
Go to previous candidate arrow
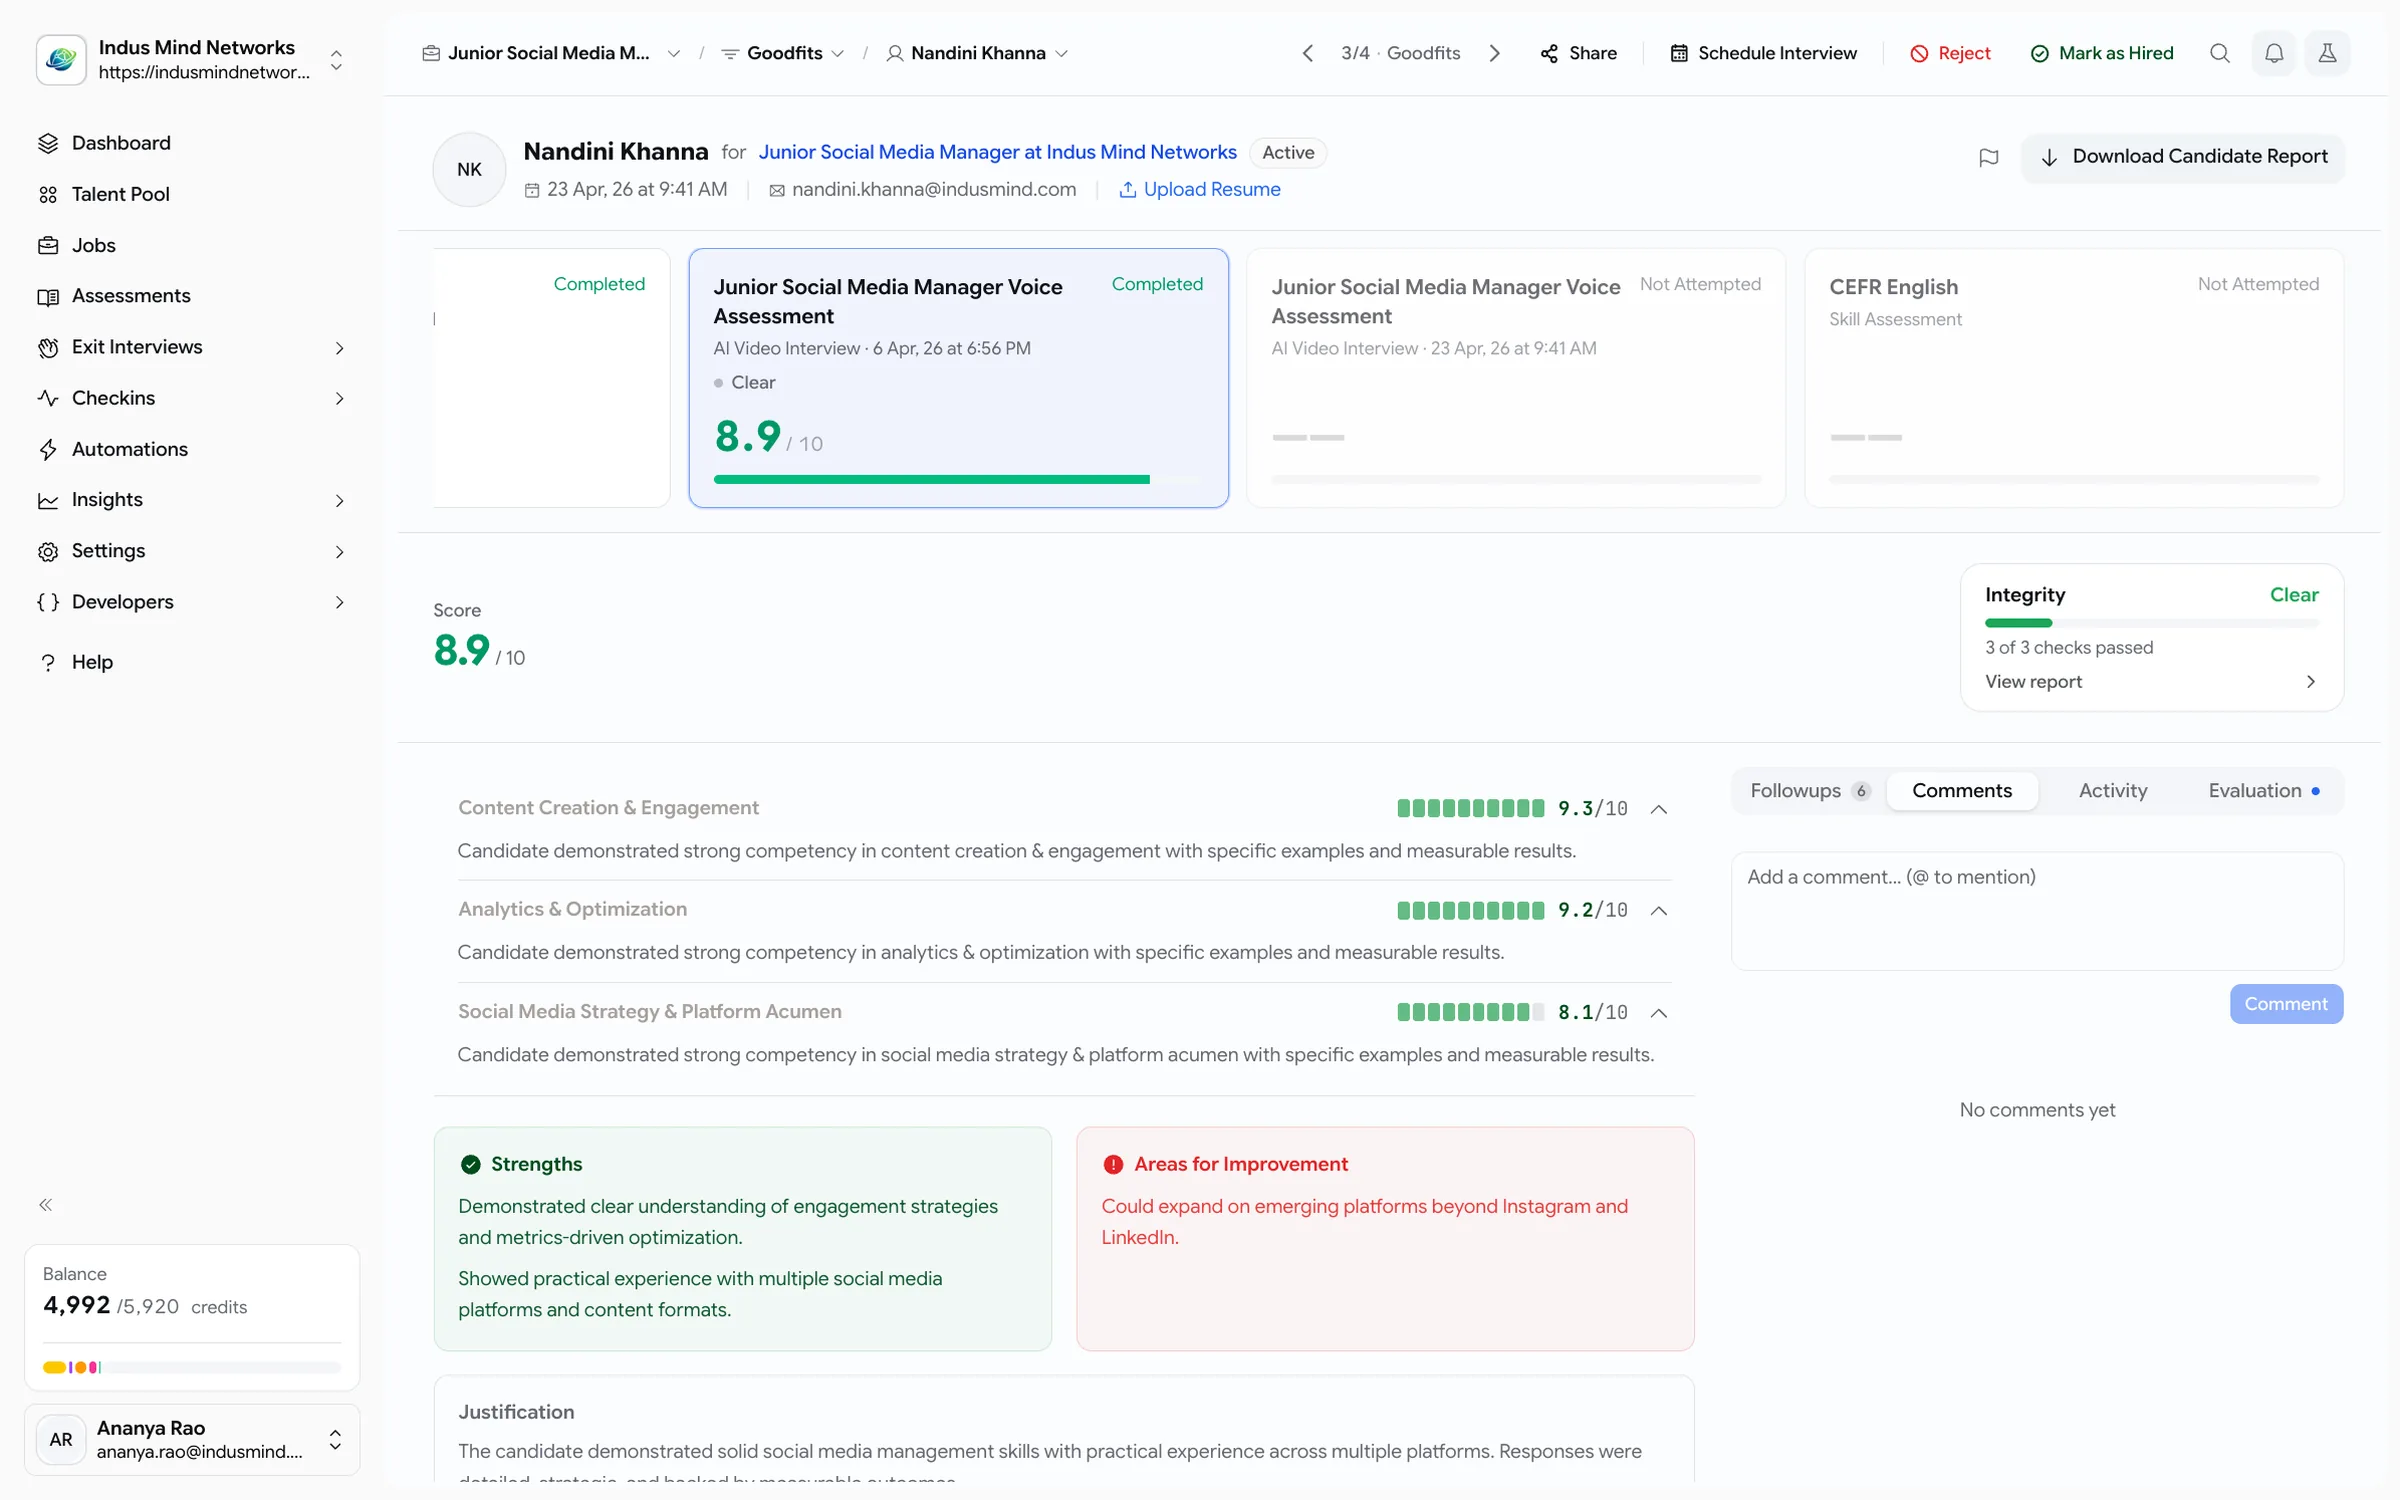(x=1307, y=53)
